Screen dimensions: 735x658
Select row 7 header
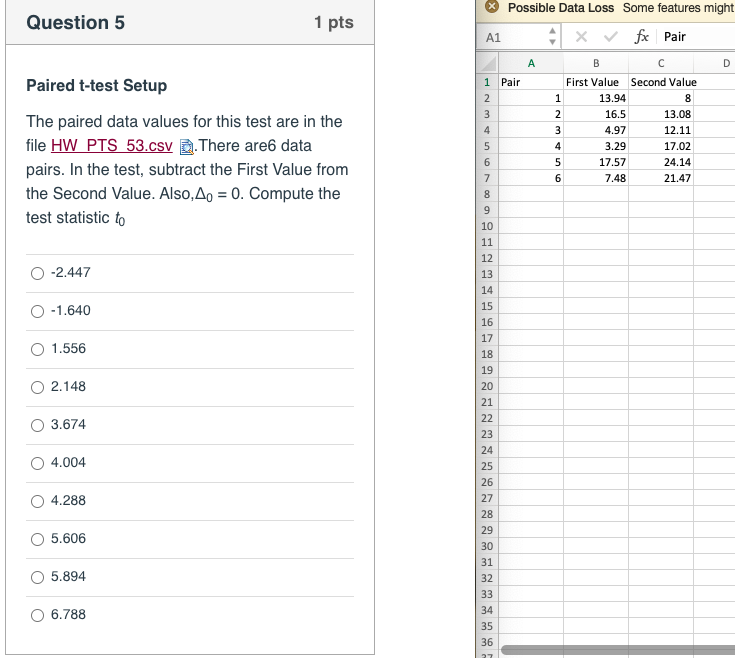tap(487, 178)
